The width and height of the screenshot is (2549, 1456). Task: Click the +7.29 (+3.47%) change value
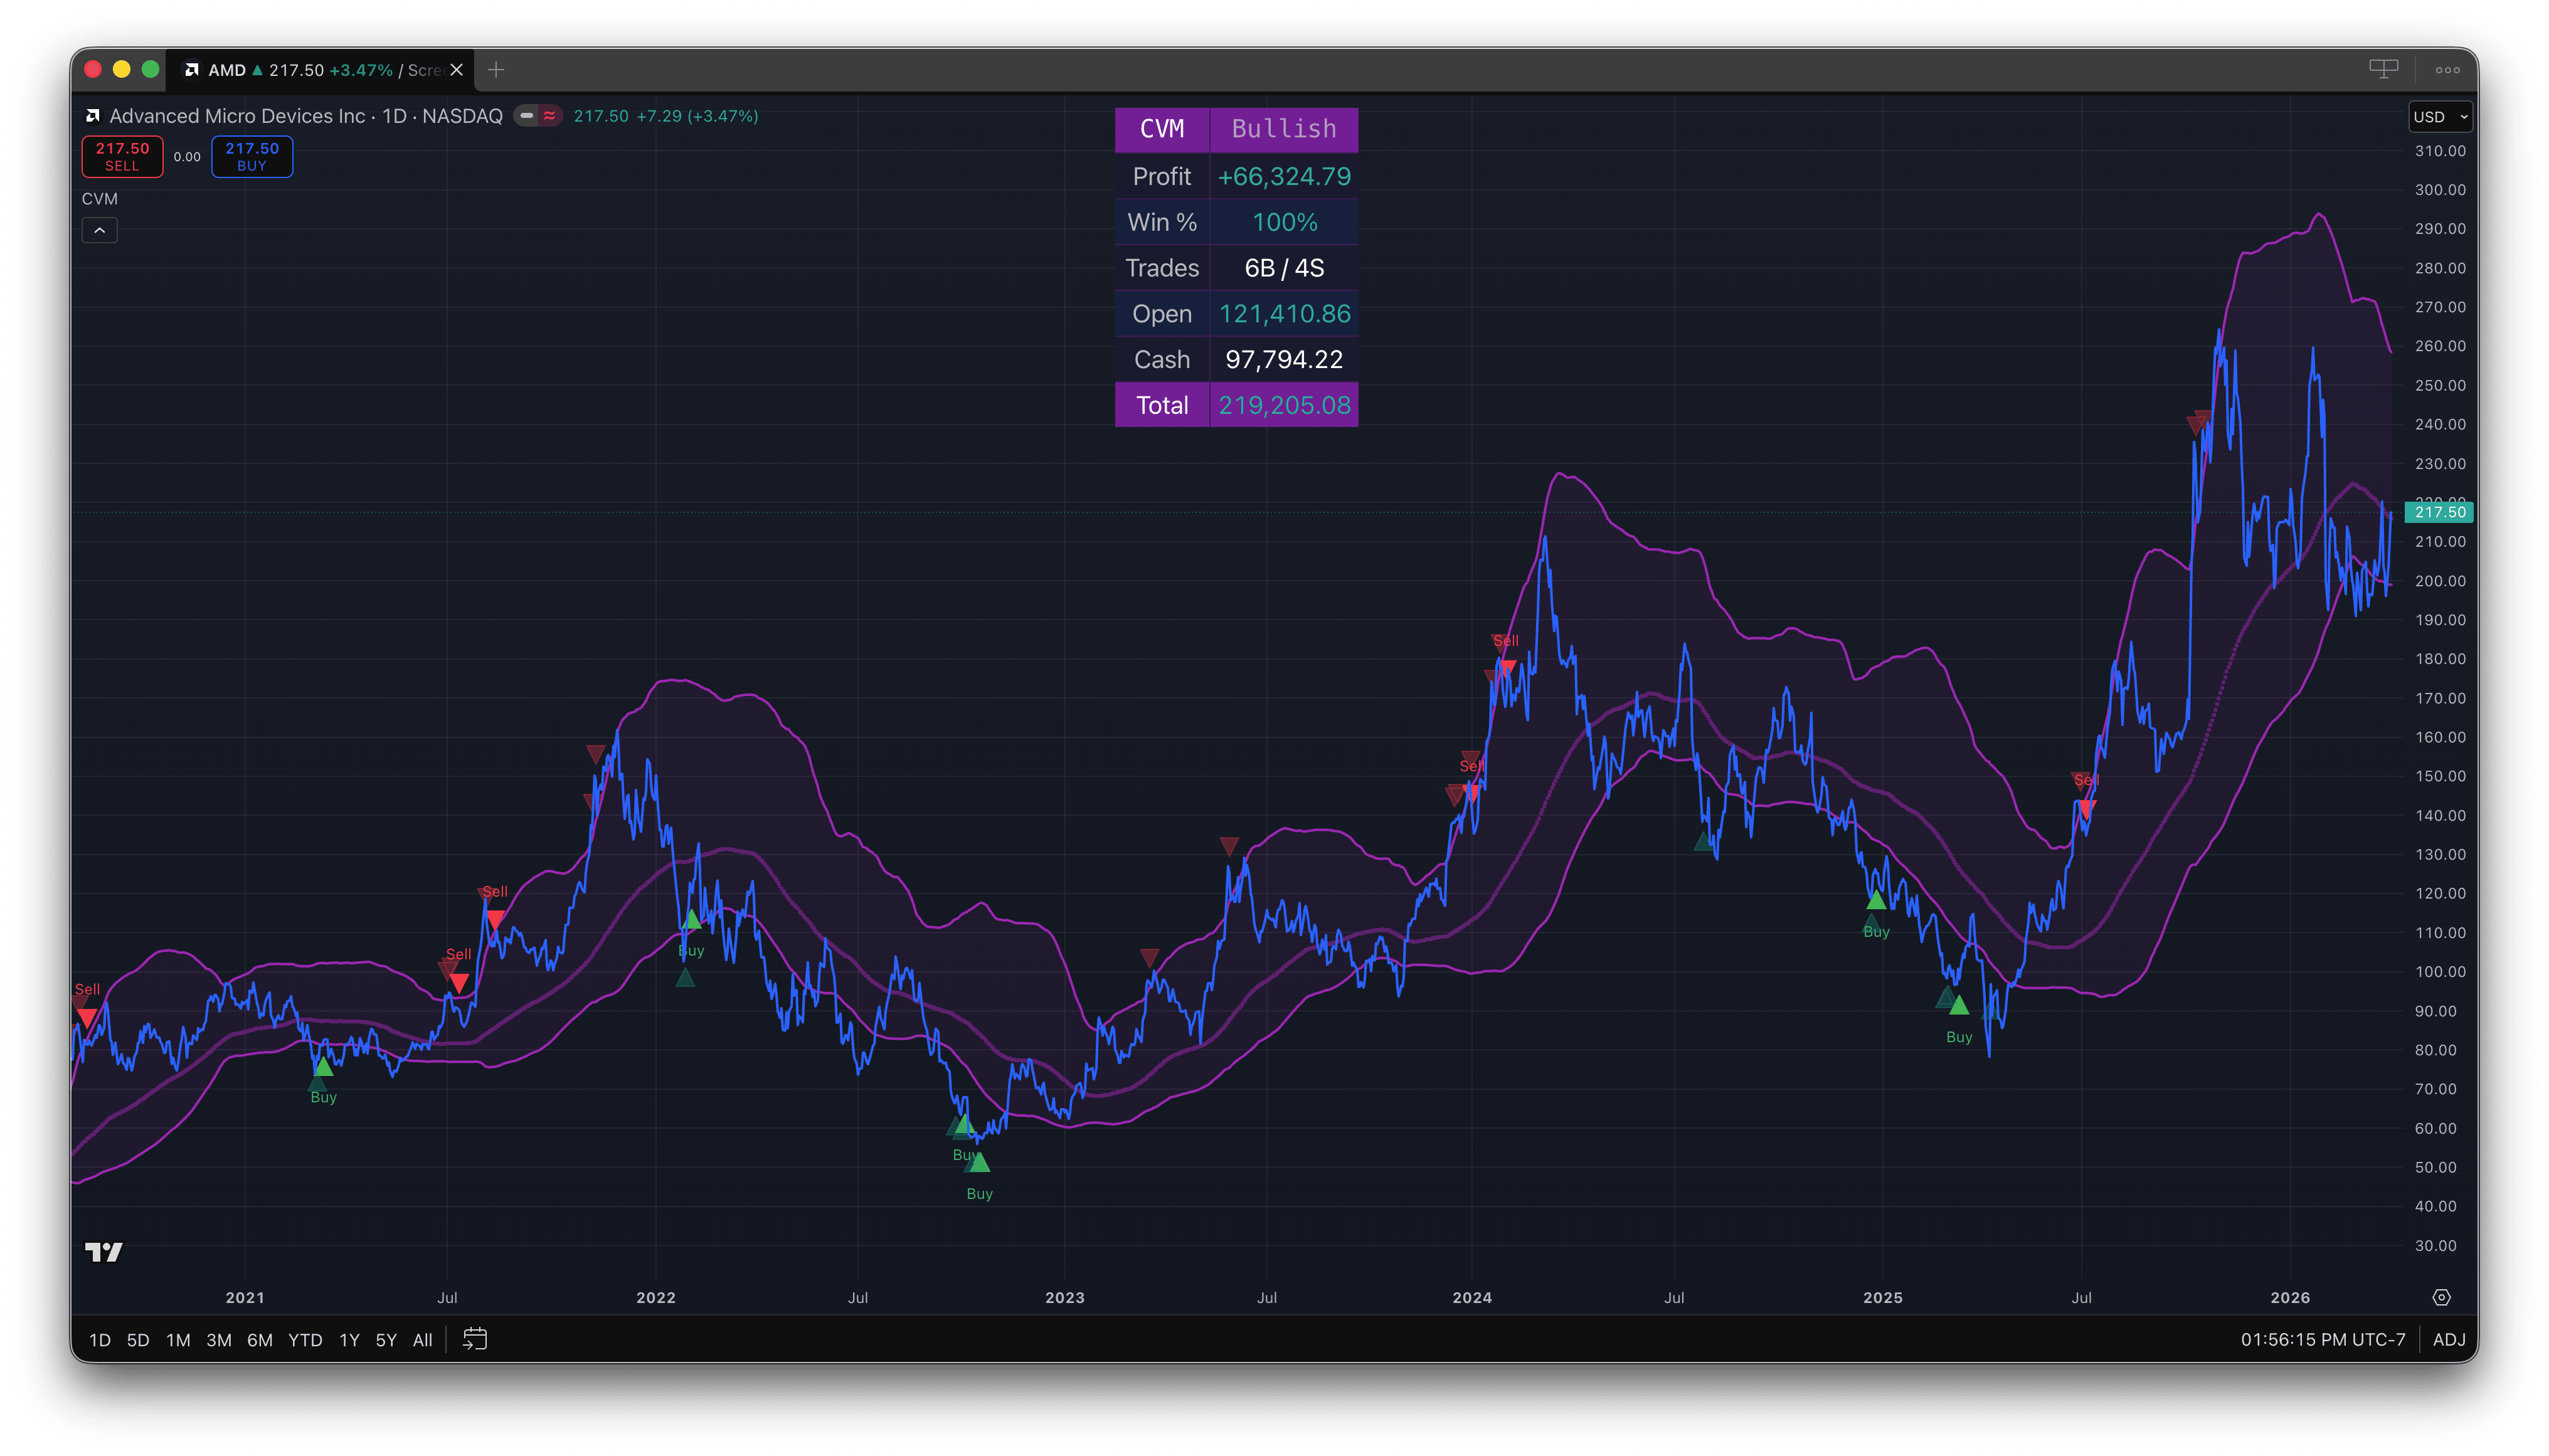(697, 116)
